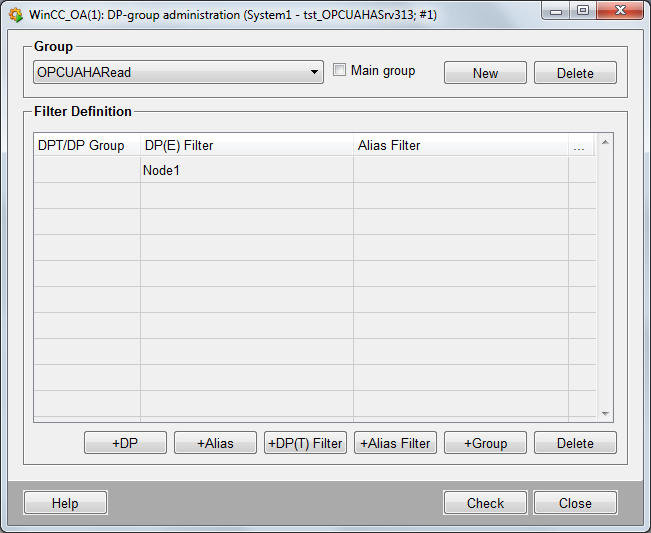
Task: Click the table scrollbar up arrow
Action: 605,142
